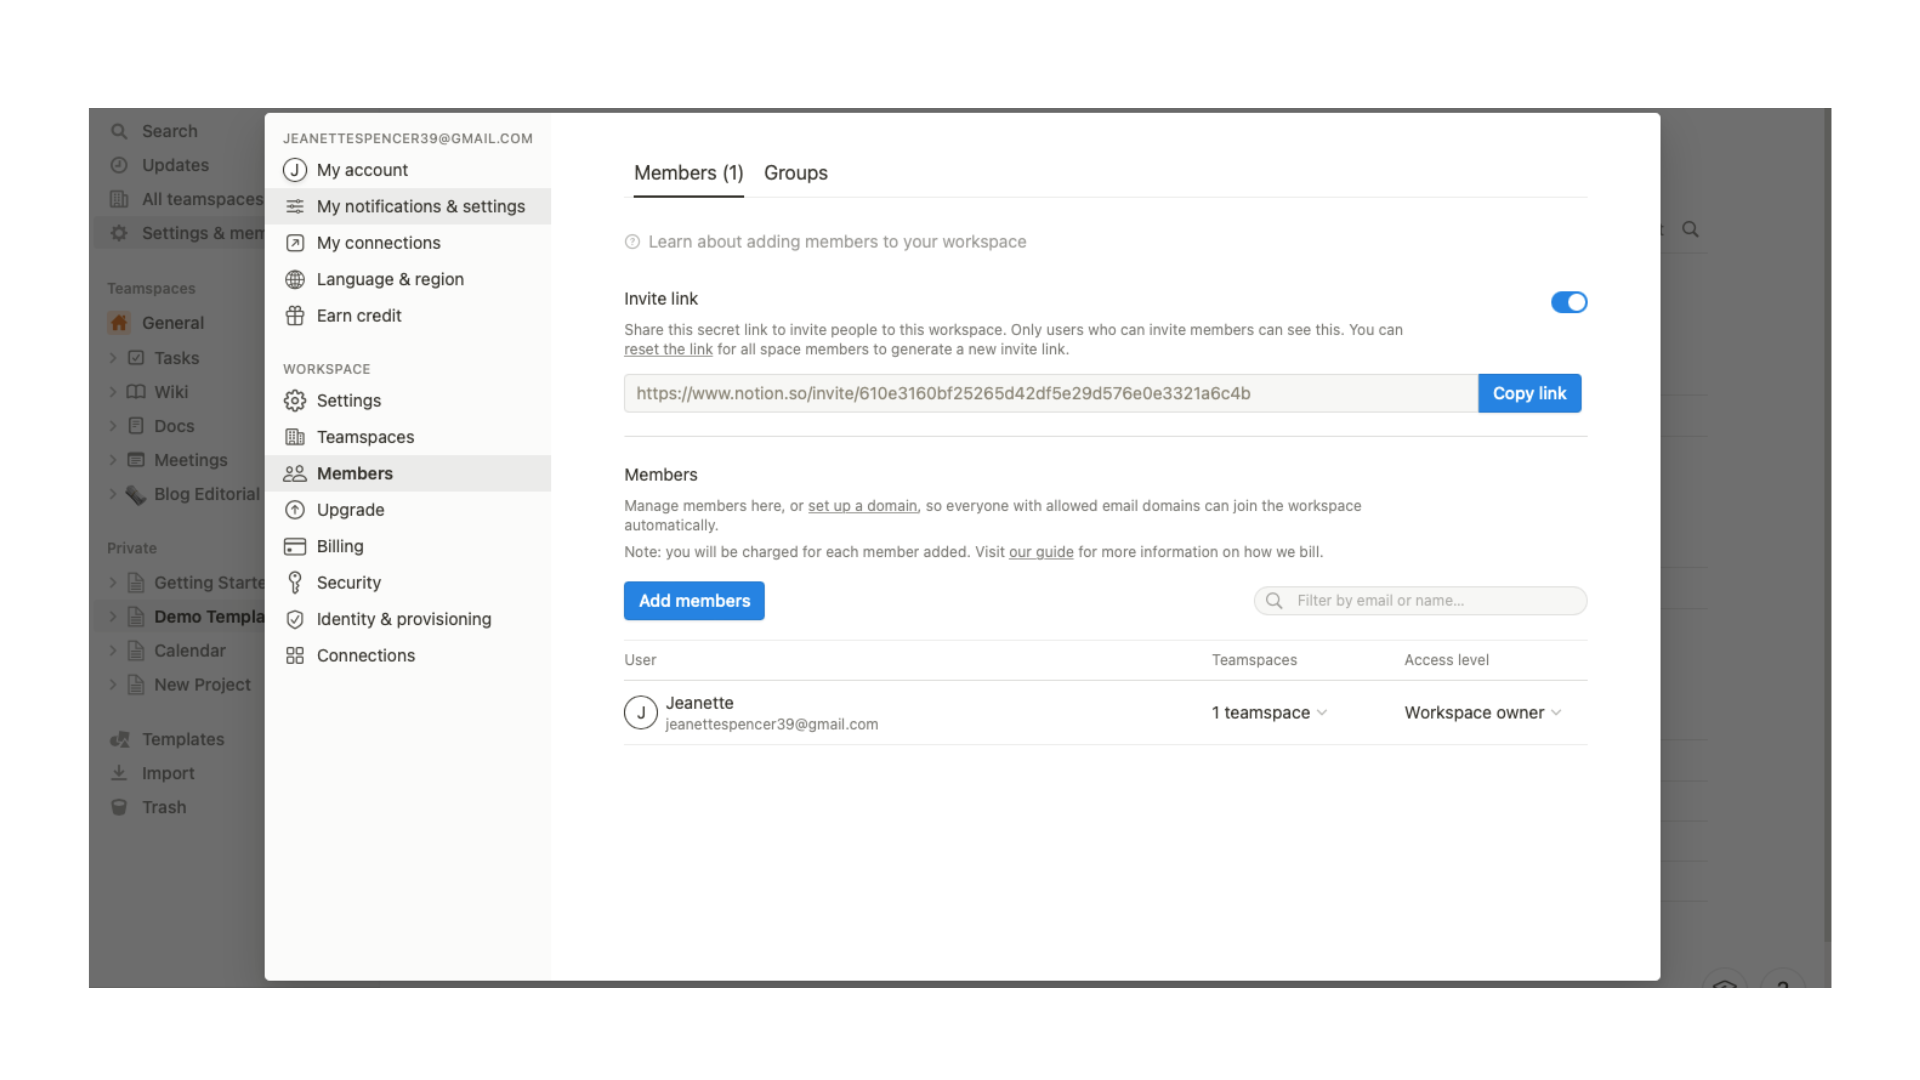The width and height of the screenshot is (1920, 1080).
Task: Click the Copy link button
Action: pyautogui.click(x=1529, y=393)
